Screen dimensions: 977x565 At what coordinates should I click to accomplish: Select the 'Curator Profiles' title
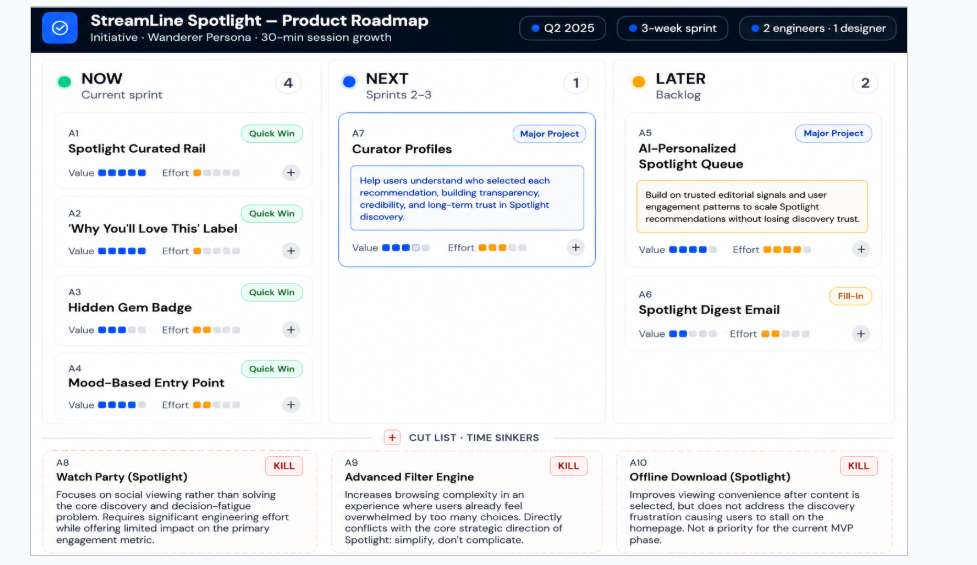(x=402, y=149)
